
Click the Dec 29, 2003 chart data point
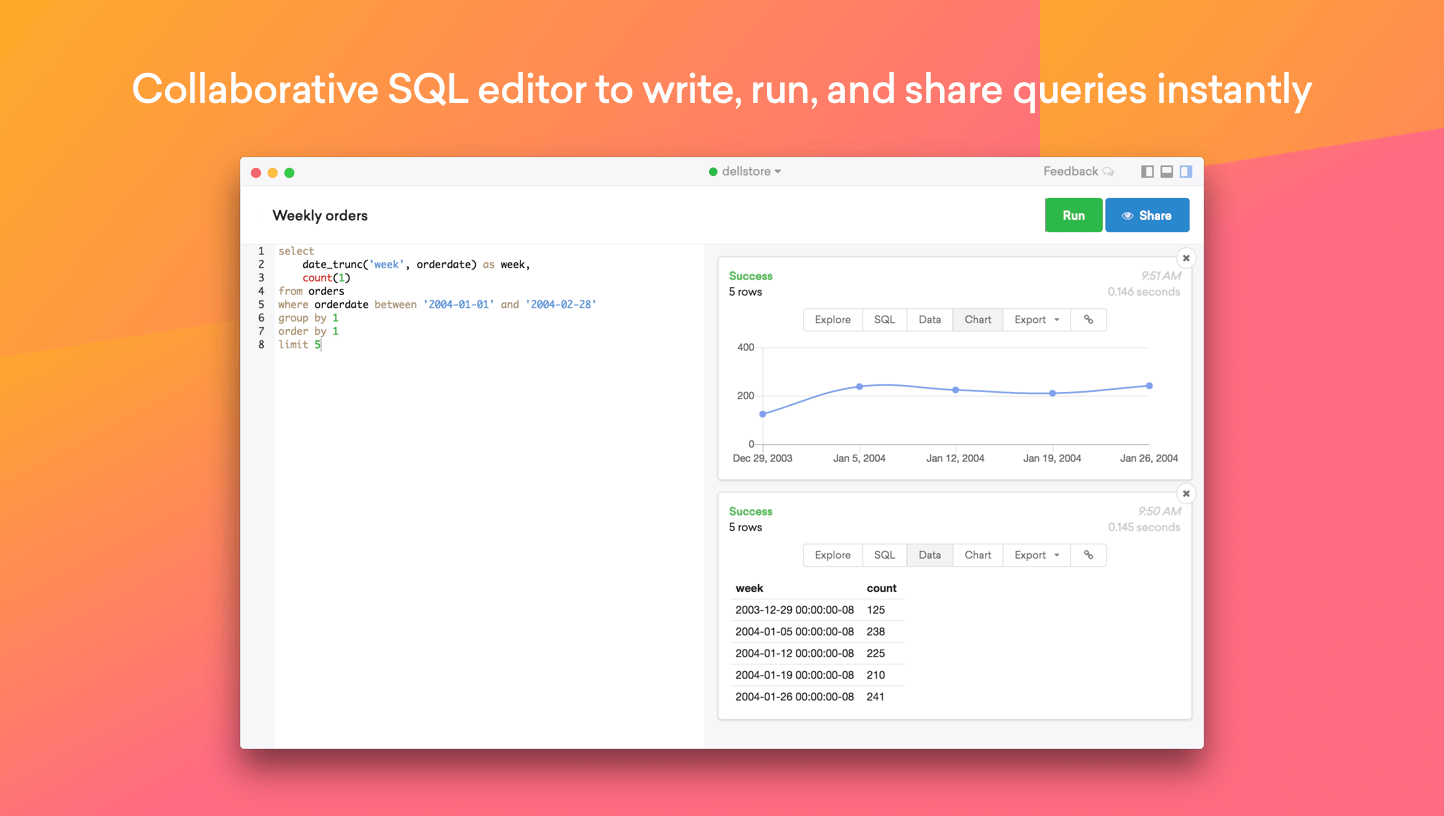763,414
